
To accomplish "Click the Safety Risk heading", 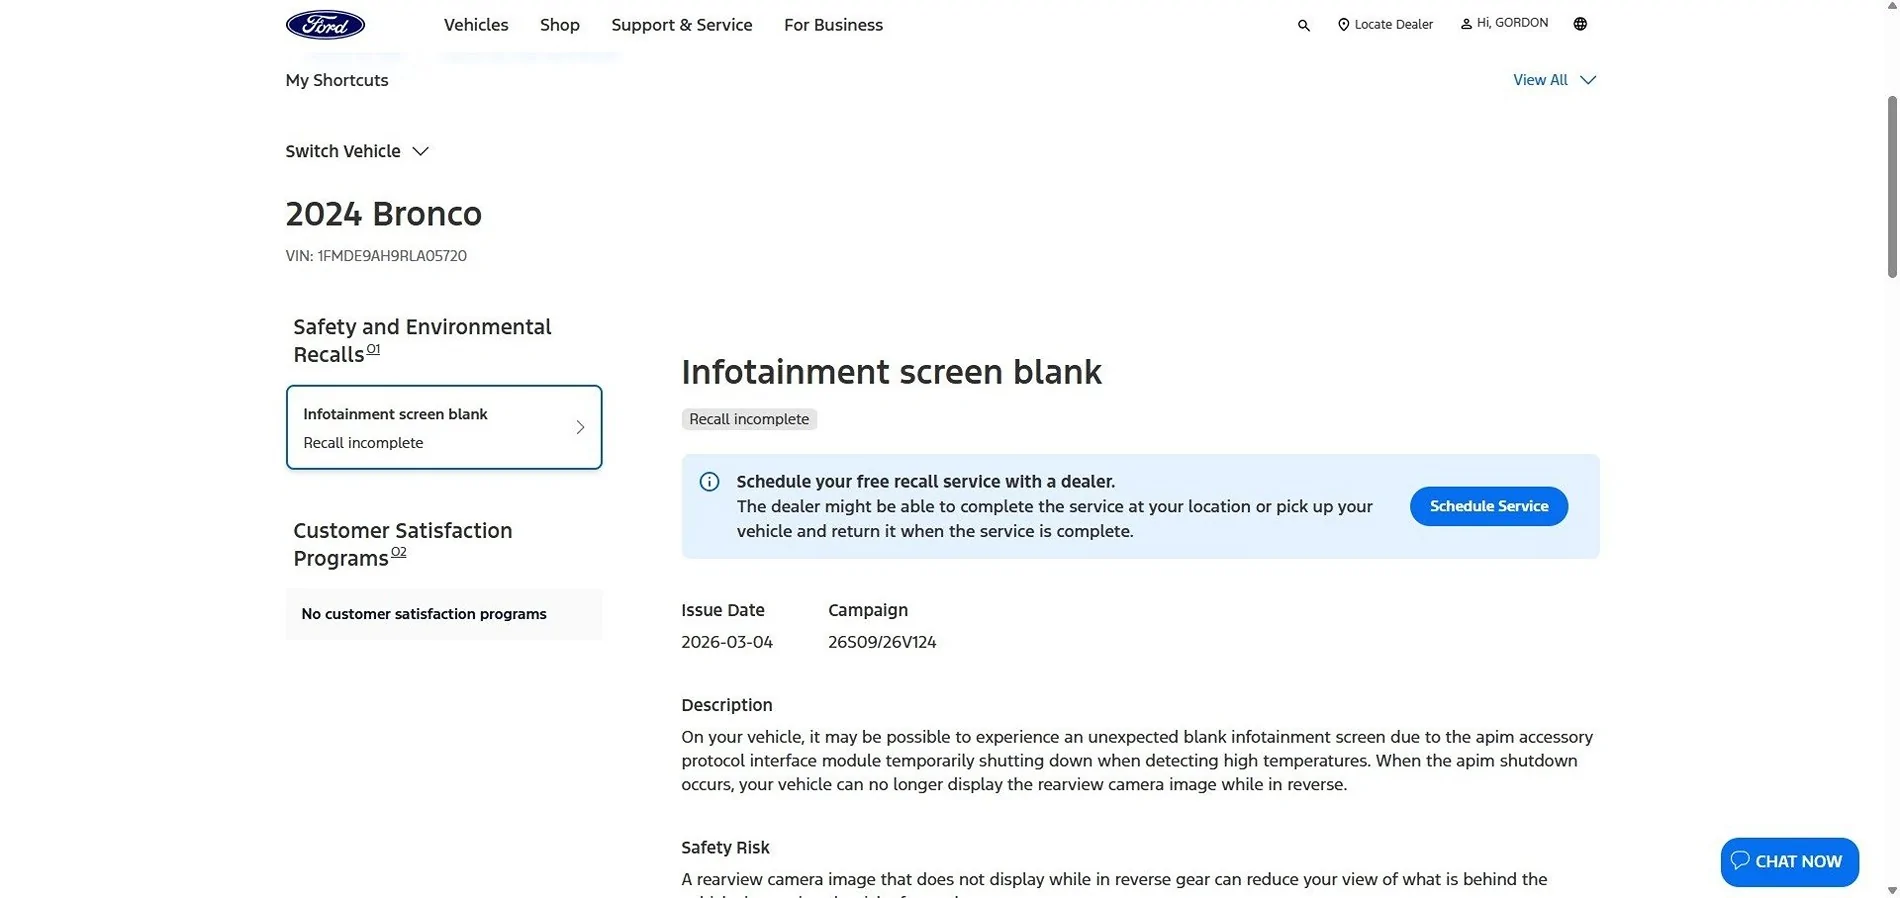I will pyautogui.click(x=725, y=848).
